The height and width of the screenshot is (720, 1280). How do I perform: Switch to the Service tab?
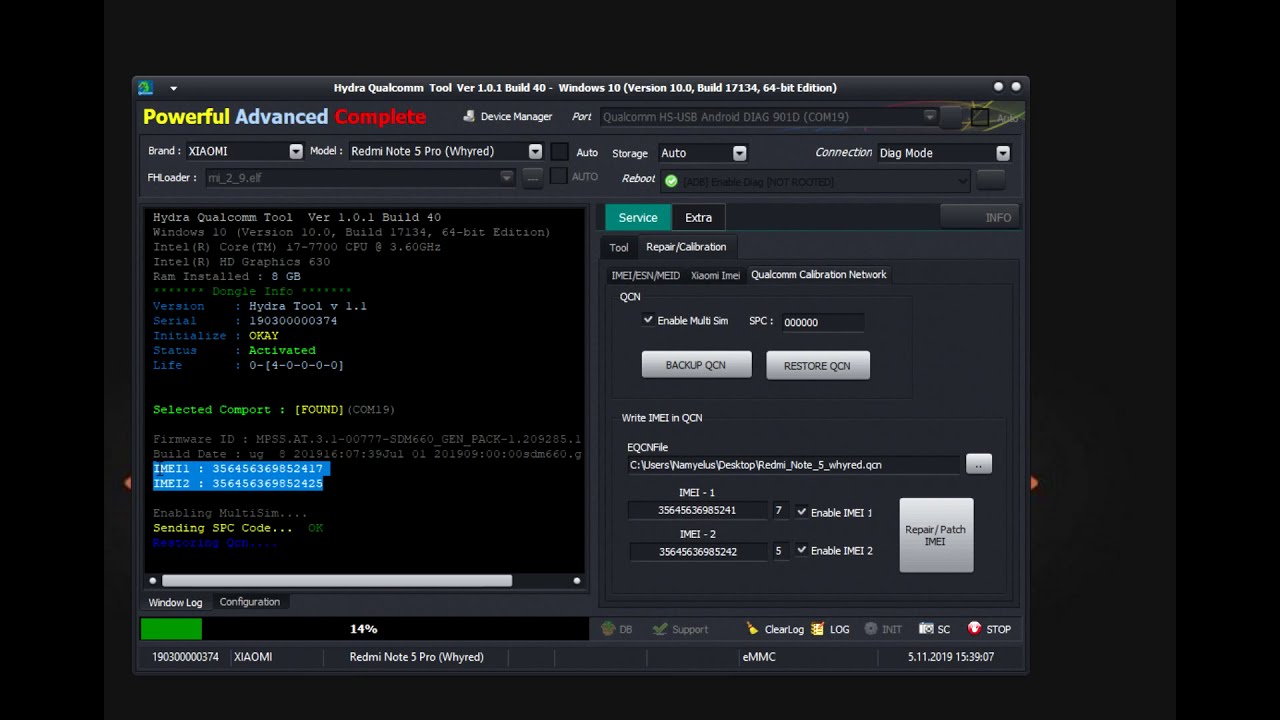638,217
